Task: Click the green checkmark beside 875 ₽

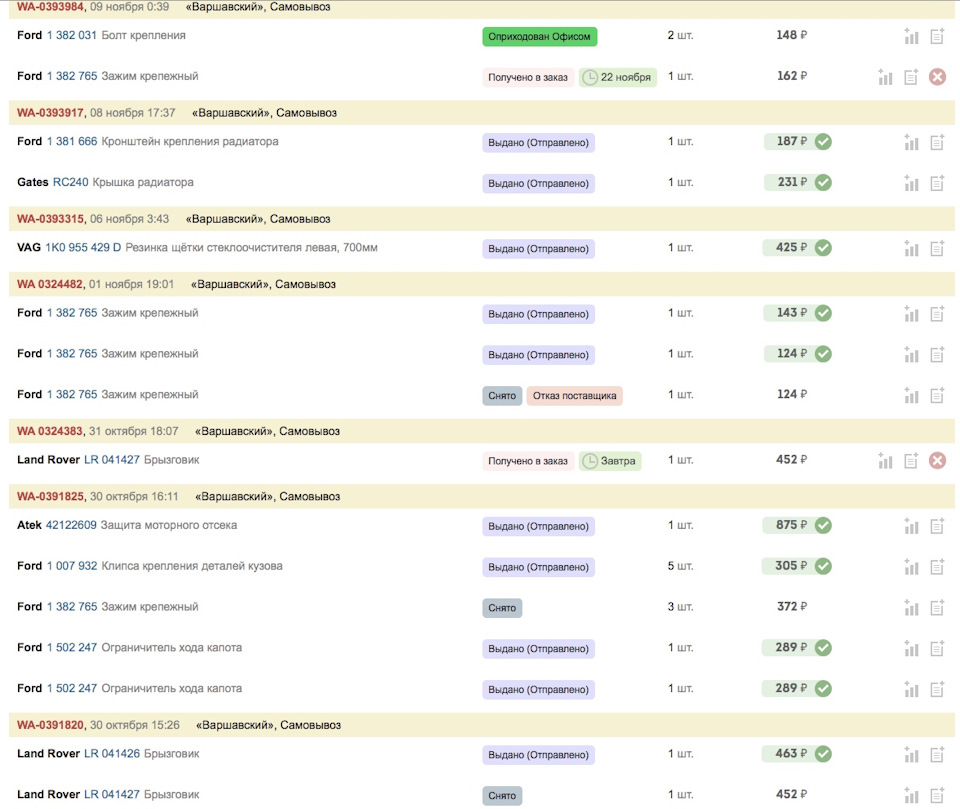Action: click(x=823, y=526)
